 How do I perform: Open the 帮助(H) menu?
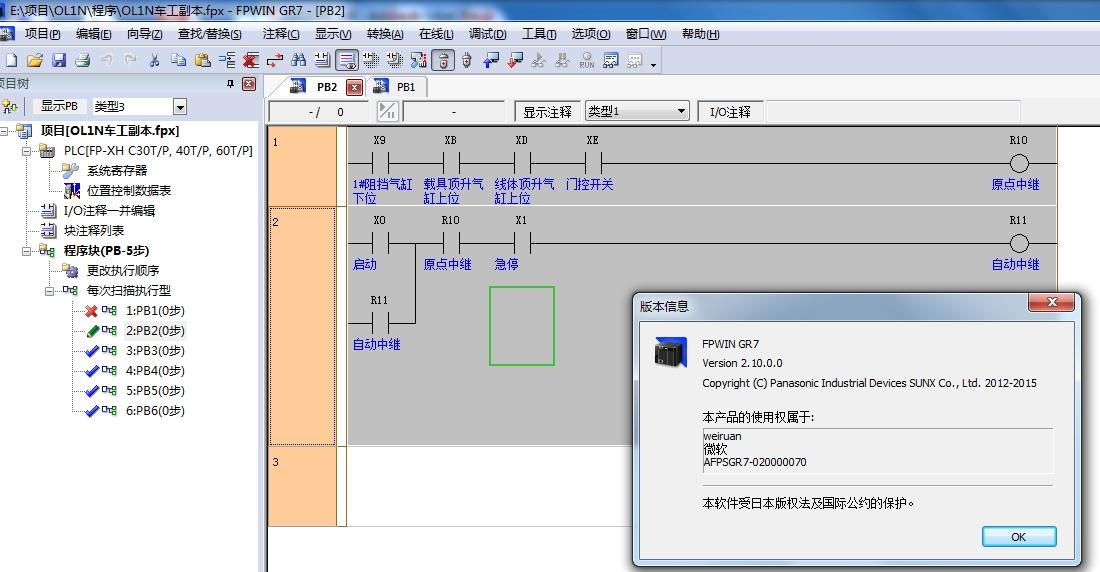coord(700,34)
